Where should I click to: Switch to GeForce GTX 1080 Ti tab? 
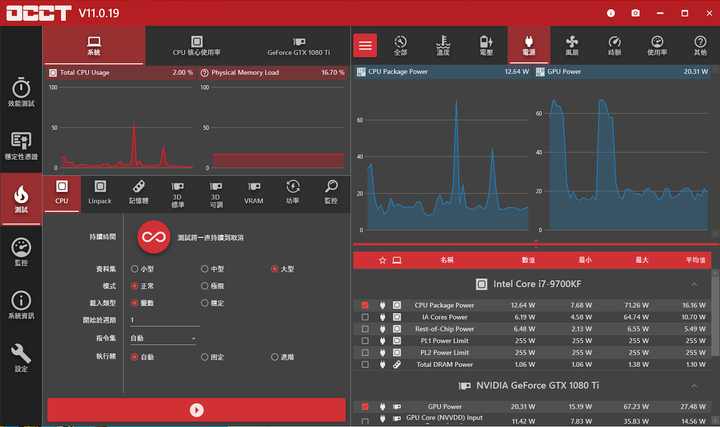[x=299, y=45]
